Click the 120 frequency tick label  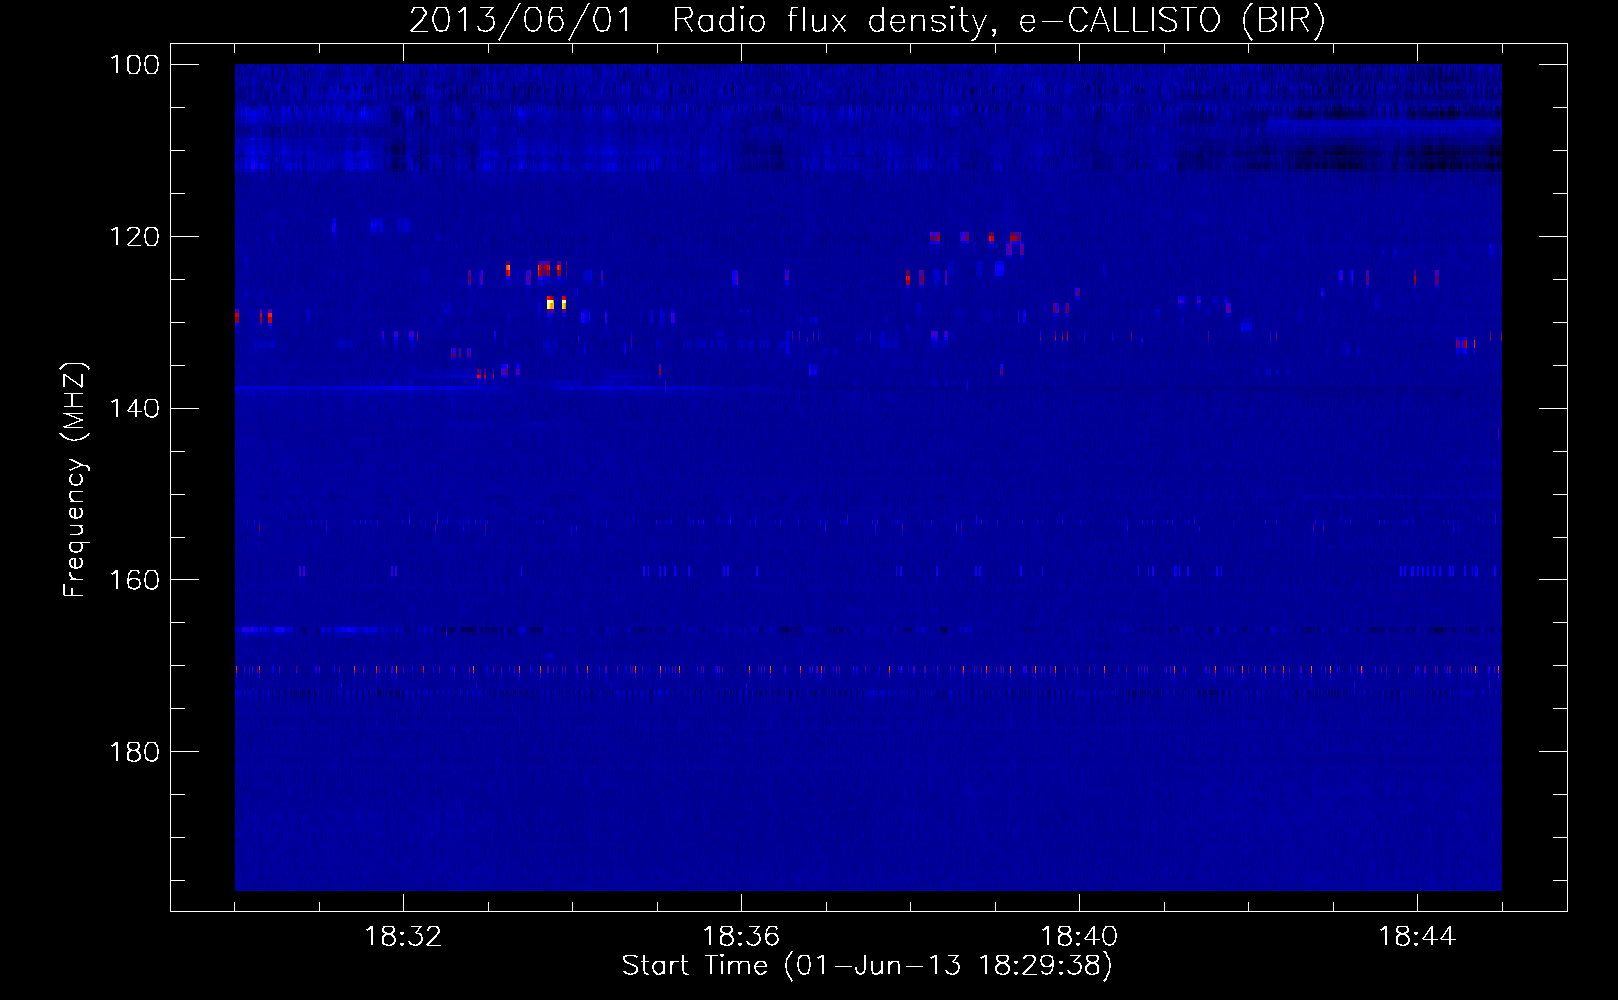click(134, 237)
